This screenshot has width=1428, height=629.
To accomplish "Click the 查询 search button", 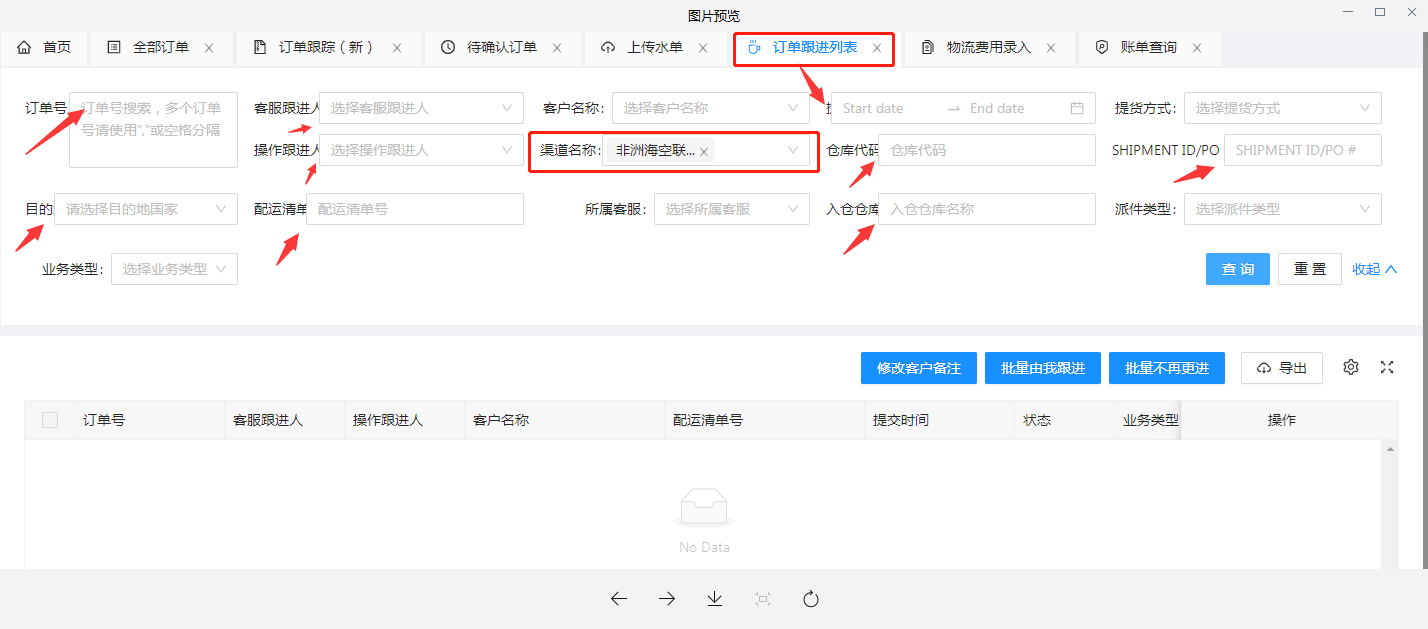I will coord(1237,269).
